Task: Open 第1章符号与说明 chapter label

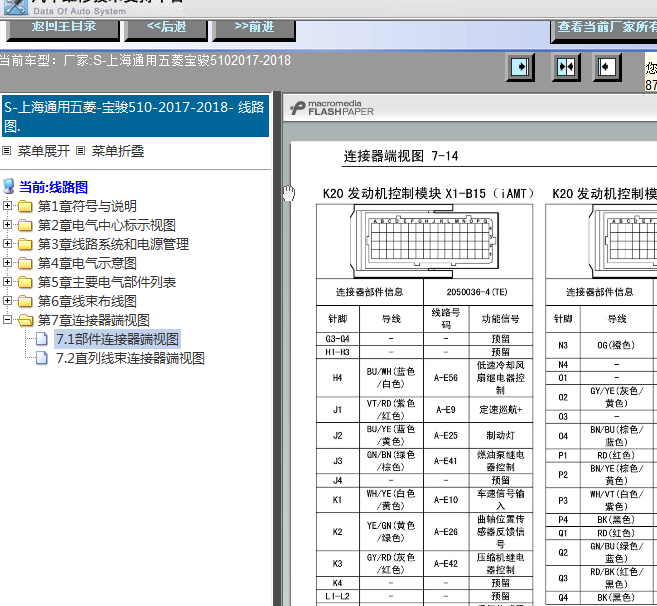Action: tap(87, 206)
